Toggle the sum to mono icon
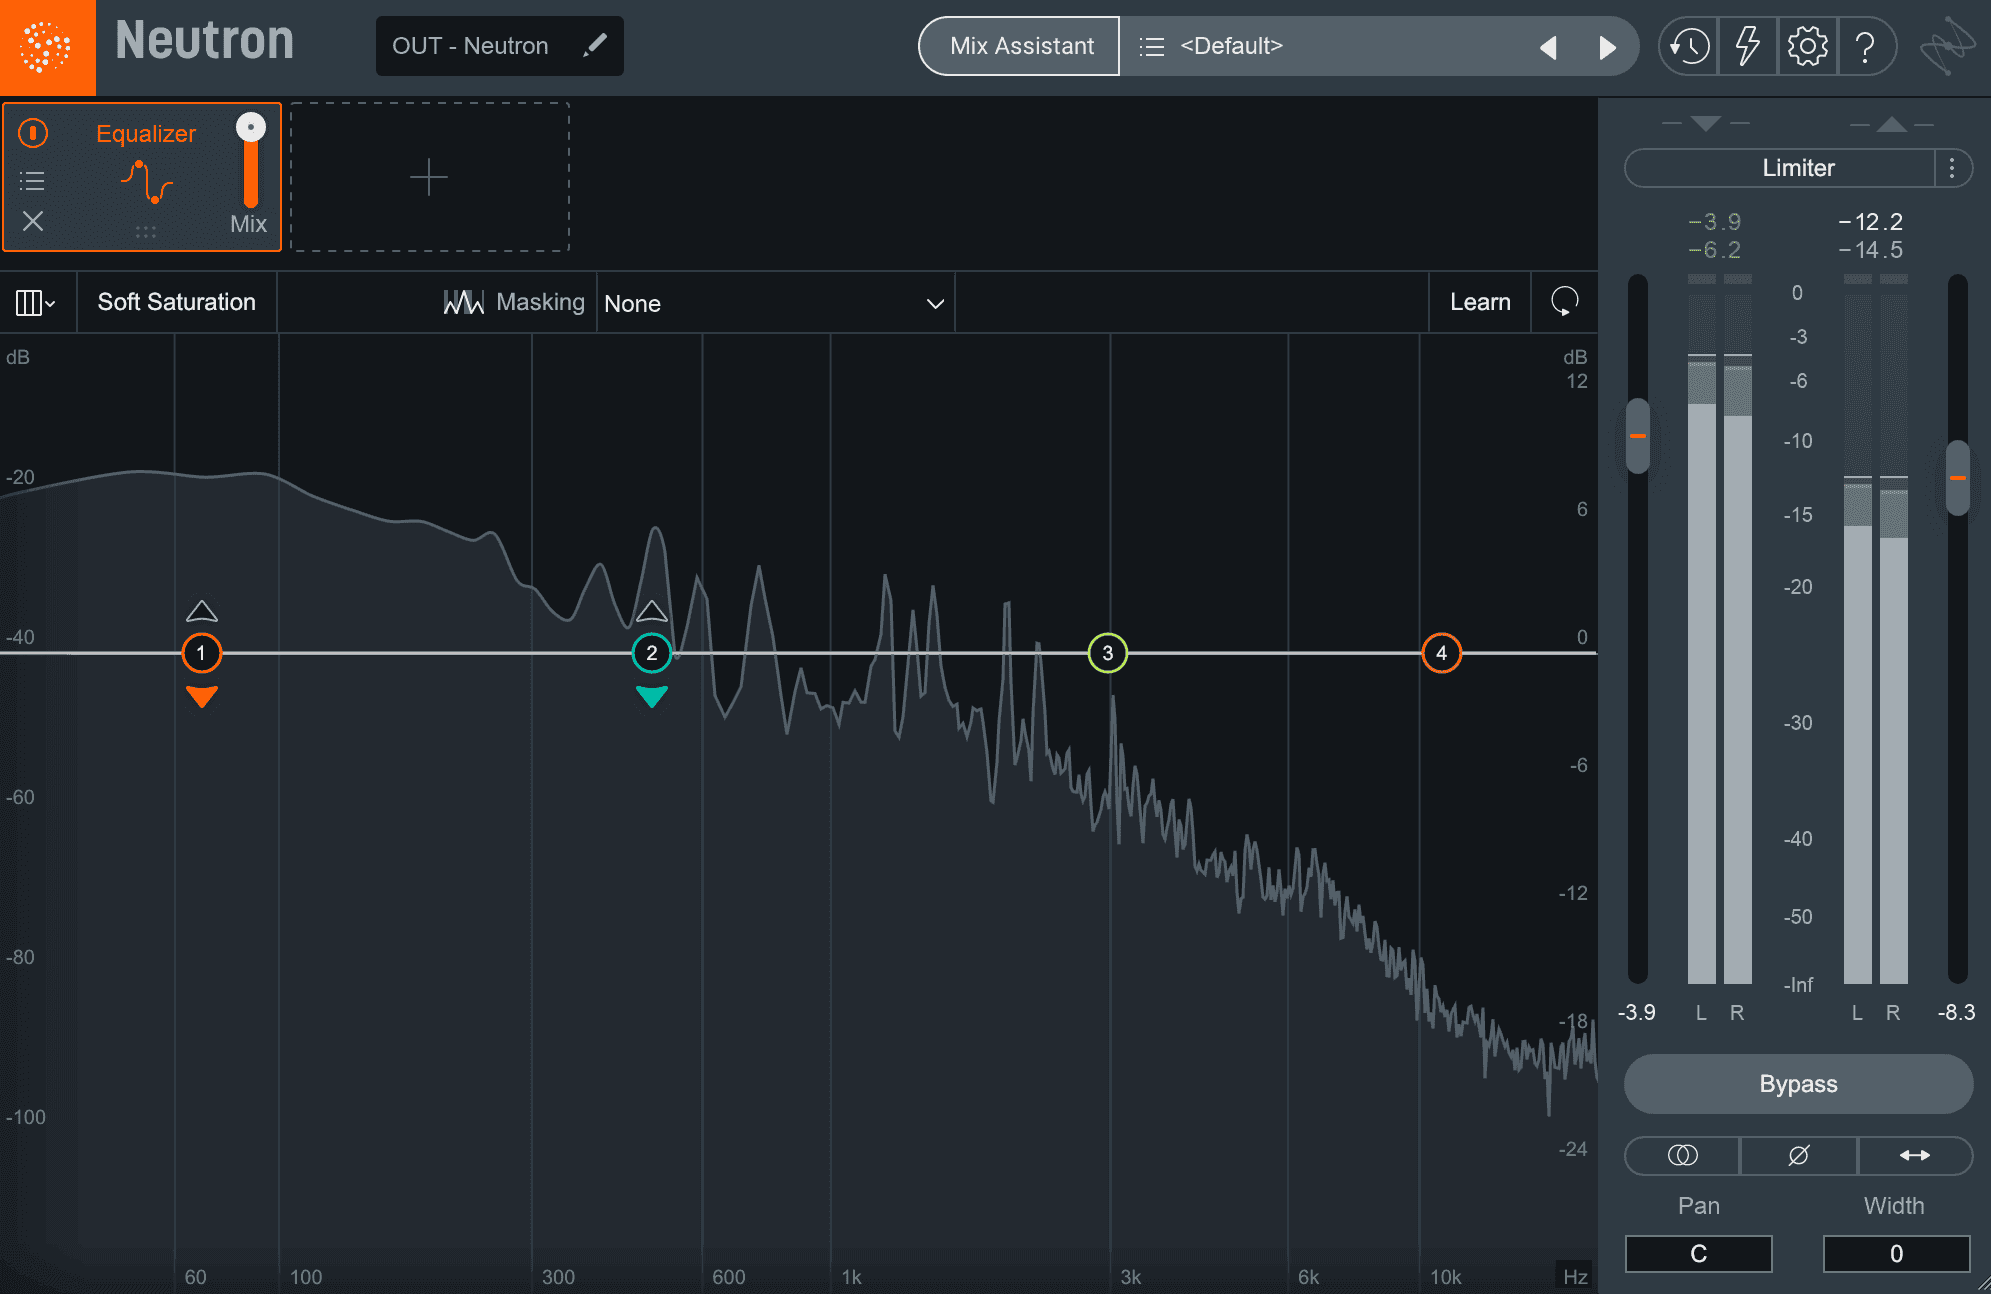Screen dimensions: 1991x1294 point(1683,1155)
